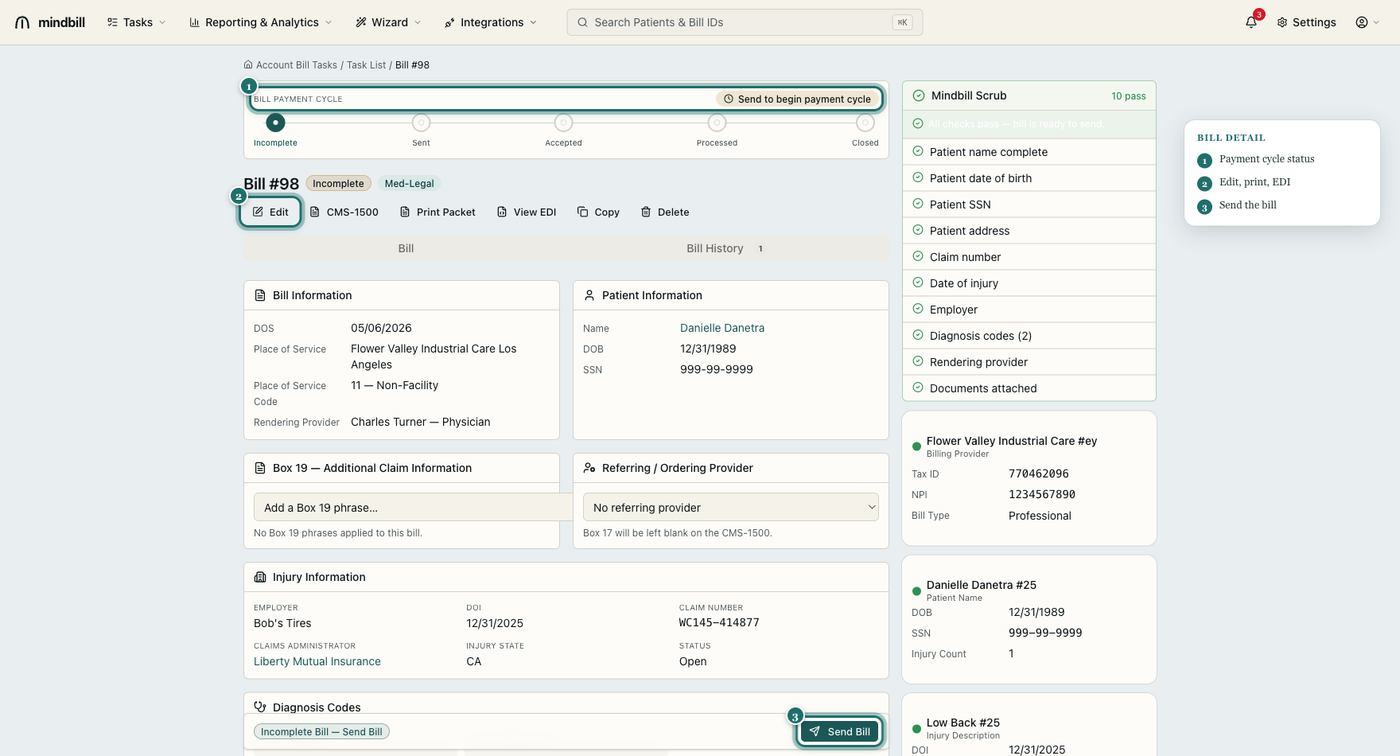Click the Send Bill button

tap(840, 731)
